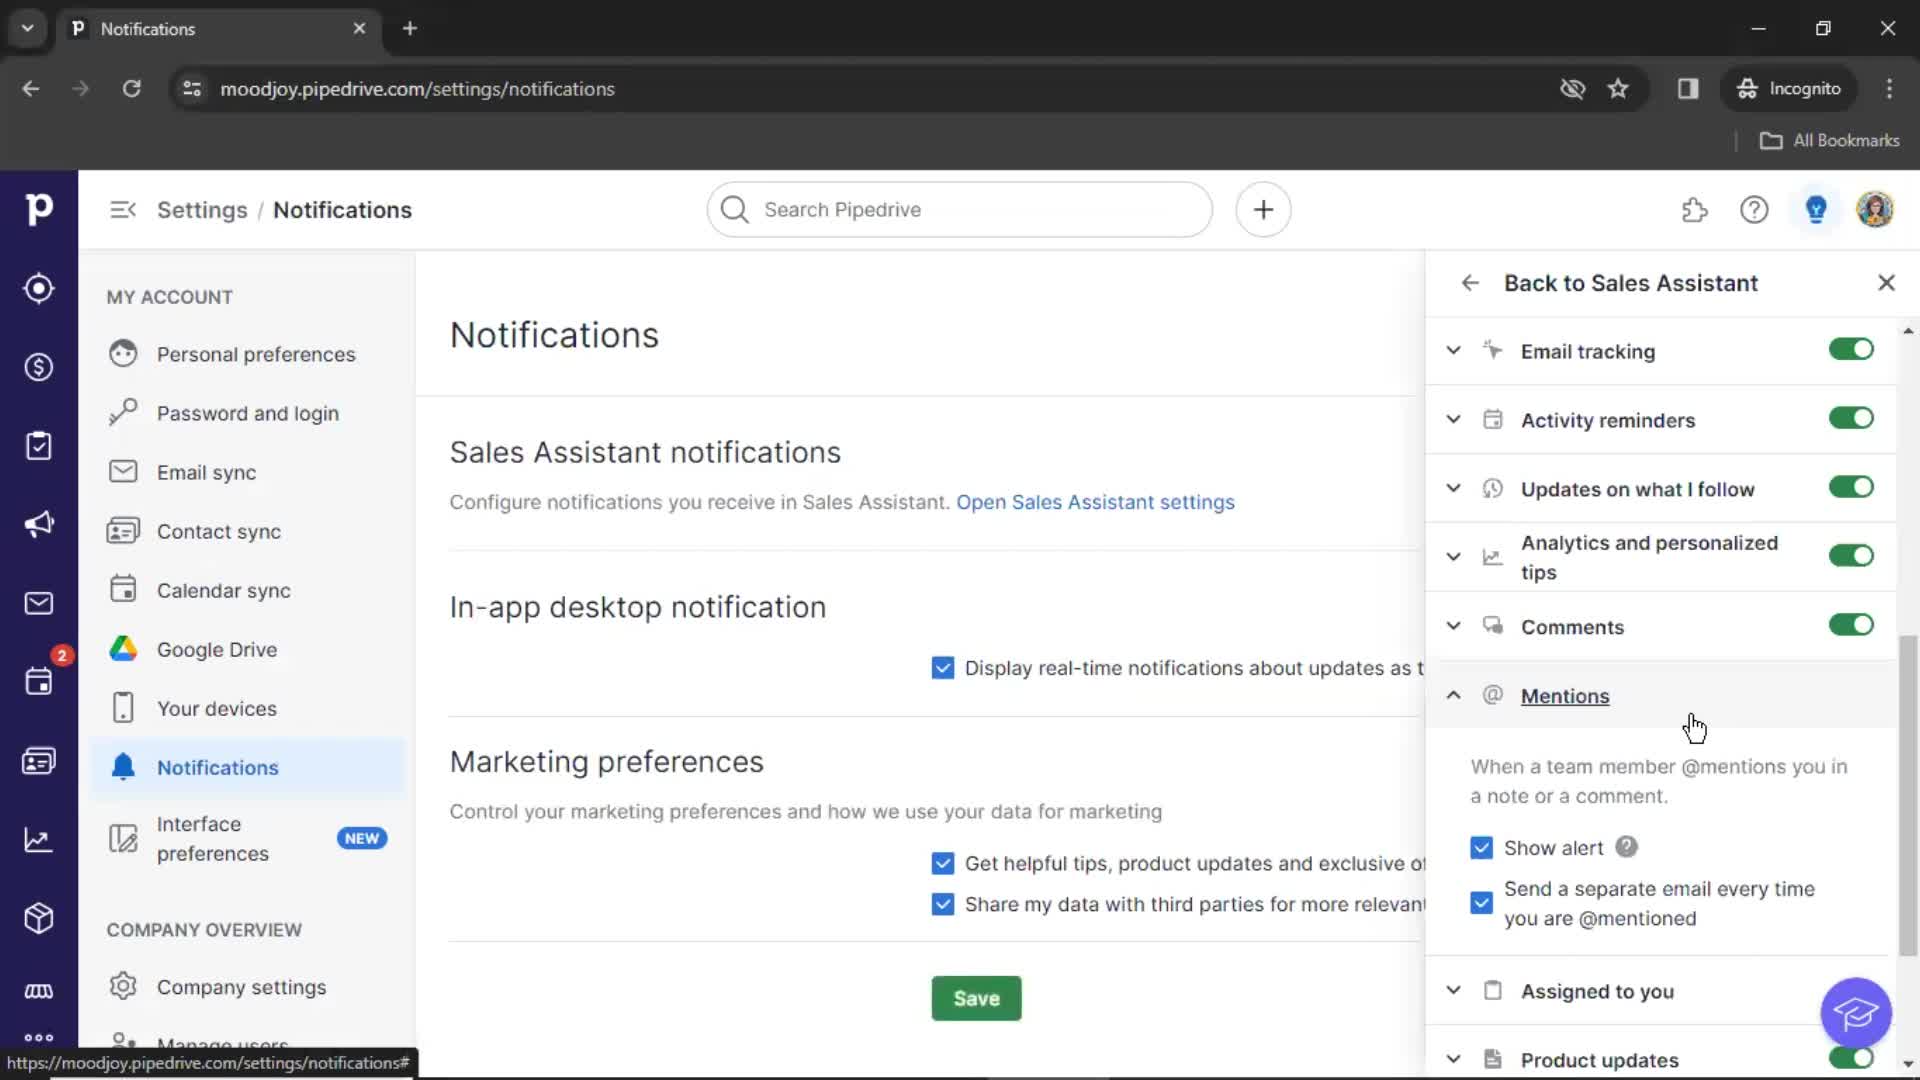Open the Deals sidebar icon

pyautogui.click(x=38, y=368)
